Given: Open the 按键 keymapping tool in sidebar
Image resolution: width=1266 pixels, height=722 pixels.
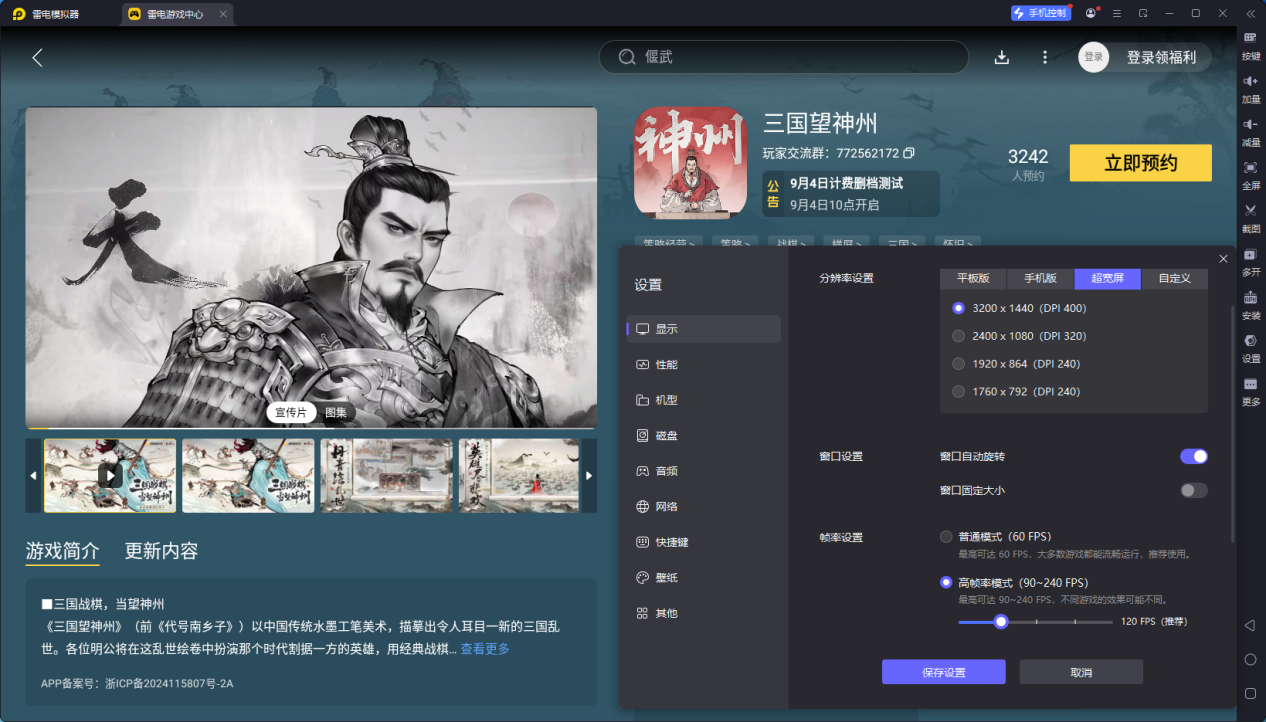Looking at the screenshot, I should (1250, 44).
